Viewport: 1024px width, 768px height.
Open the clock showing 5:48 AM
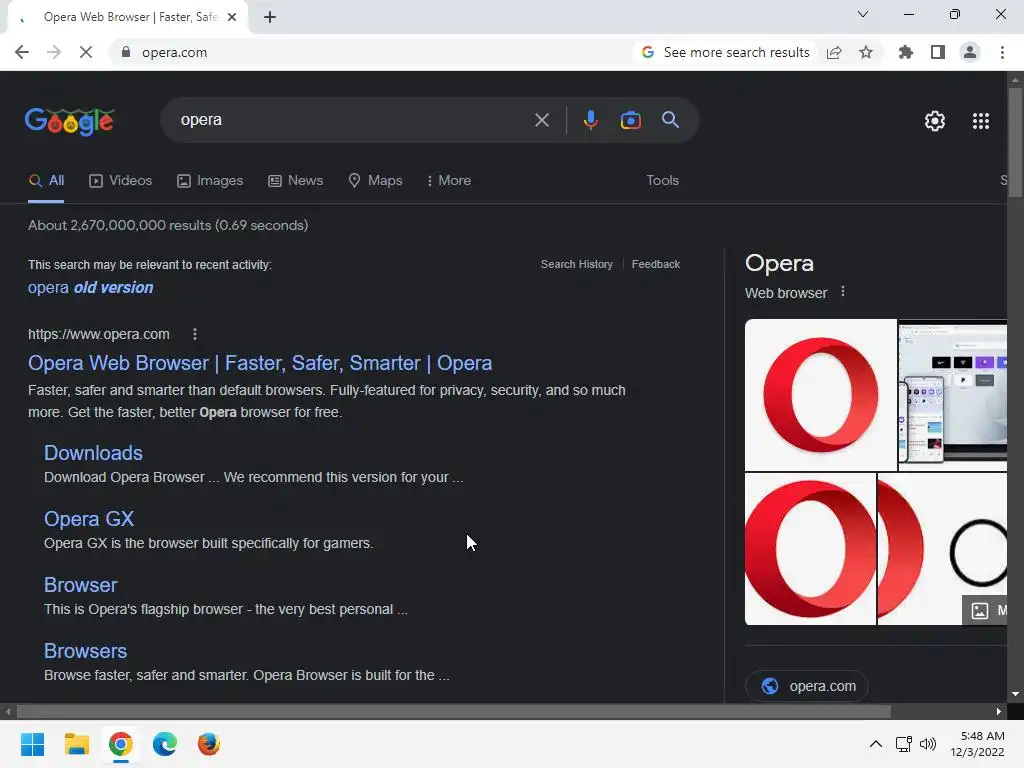978,744
